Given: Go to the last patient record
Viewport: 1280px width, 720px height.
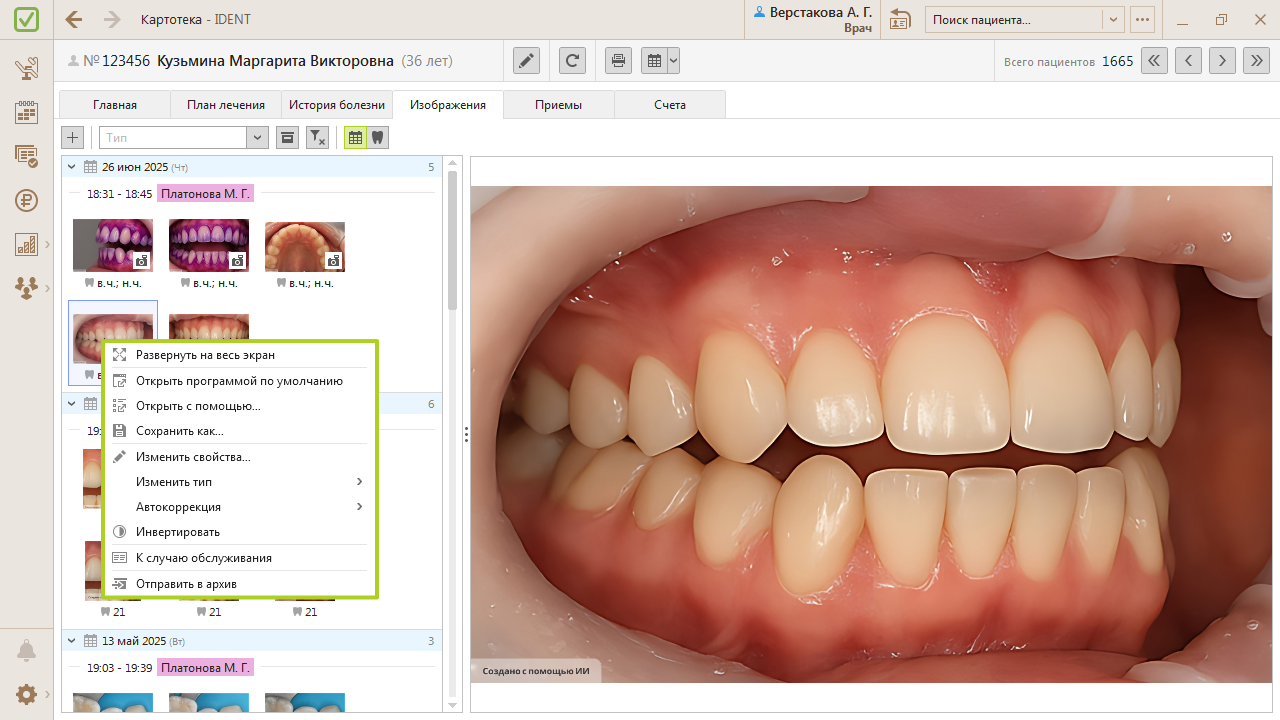Looking at the screenshot, I should 1256,61.
